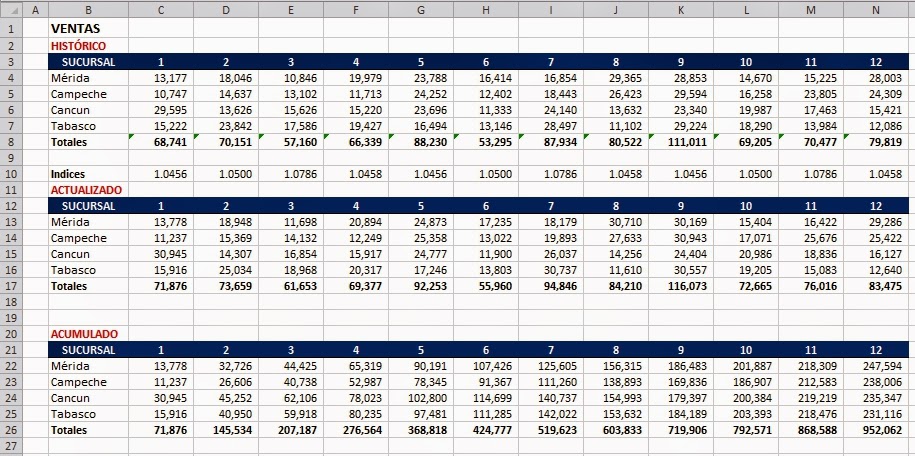The height and width of the screenshot is (456, 915).
Task: Select cell with value 30,557
Action: [681, 270]
